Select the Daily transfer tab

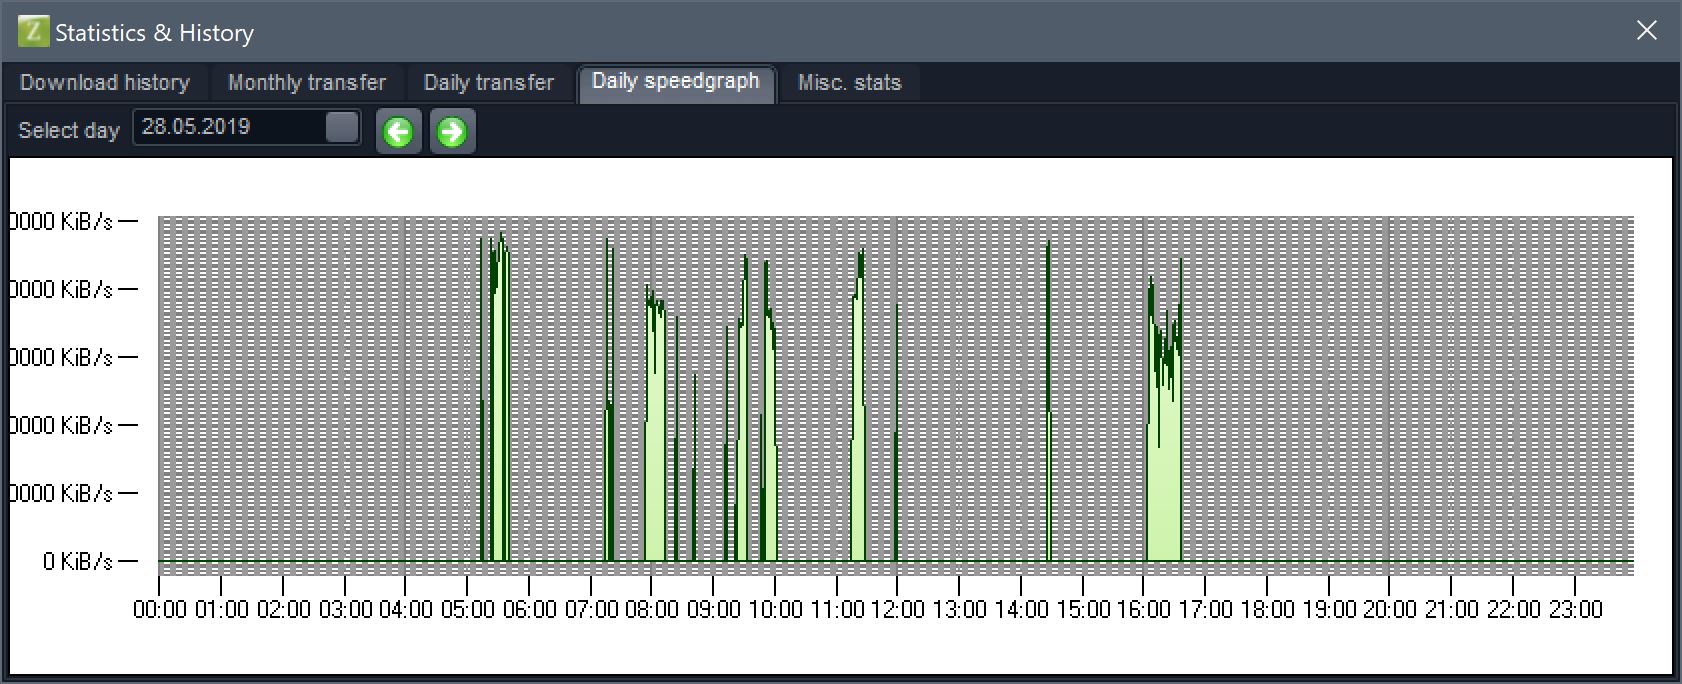[488, 83]
